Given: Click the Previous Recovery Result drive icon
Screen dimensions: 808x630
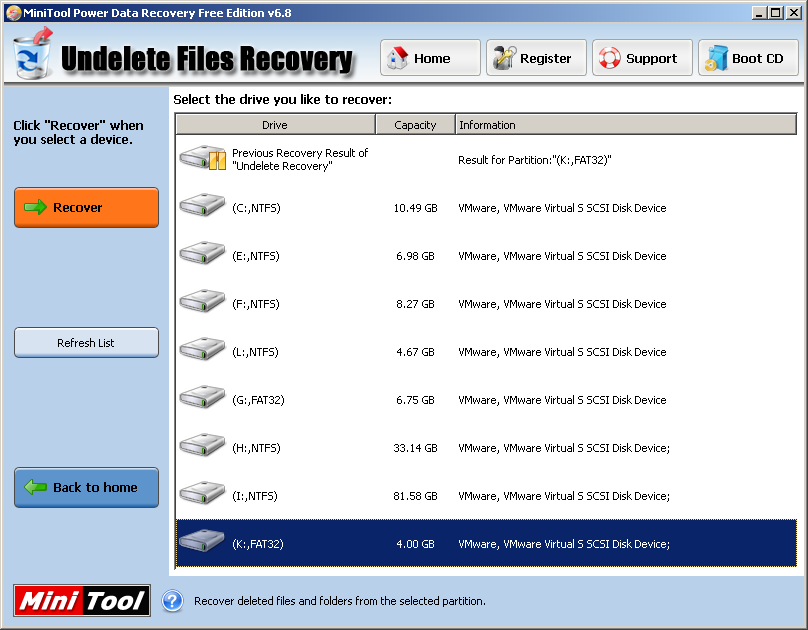Looking at the screenshot, I should coord(203,158).
